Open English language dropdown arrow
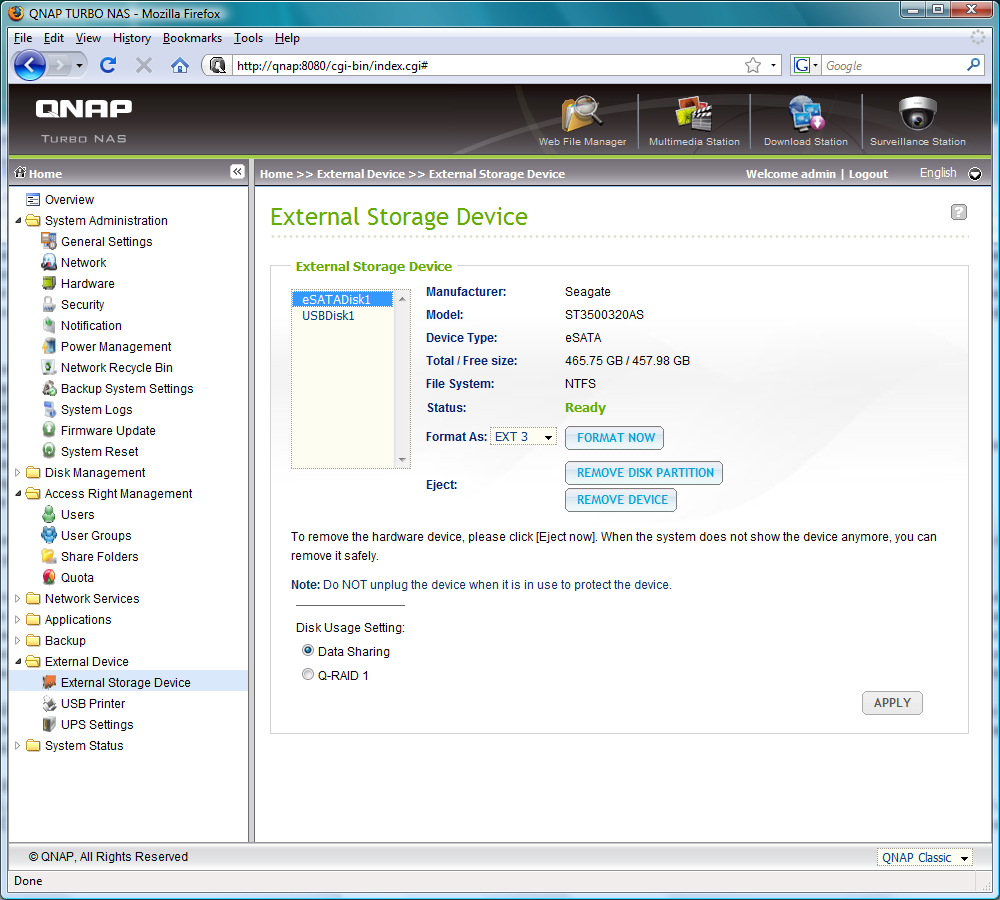Screen dimensions: 1000x900 coord(974,174)
